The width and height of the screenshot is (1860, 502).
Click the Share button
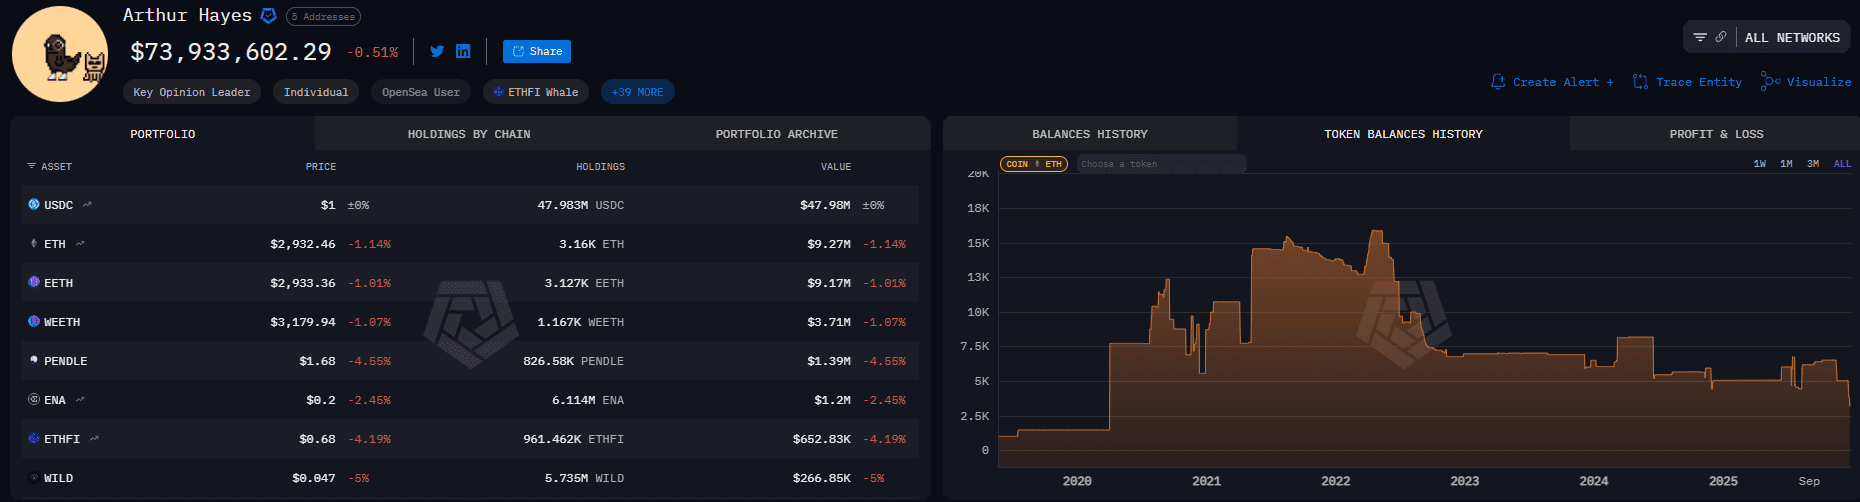tap(537, 51)
